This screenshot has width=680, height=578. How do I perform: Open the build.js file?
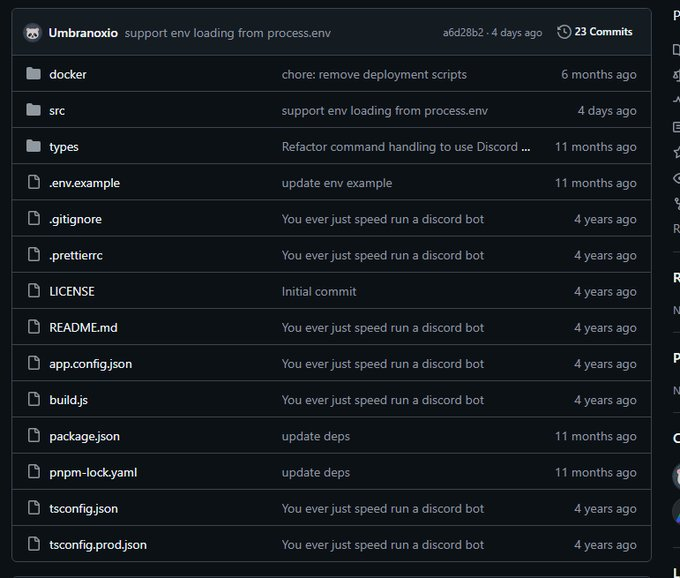(69, 400)
